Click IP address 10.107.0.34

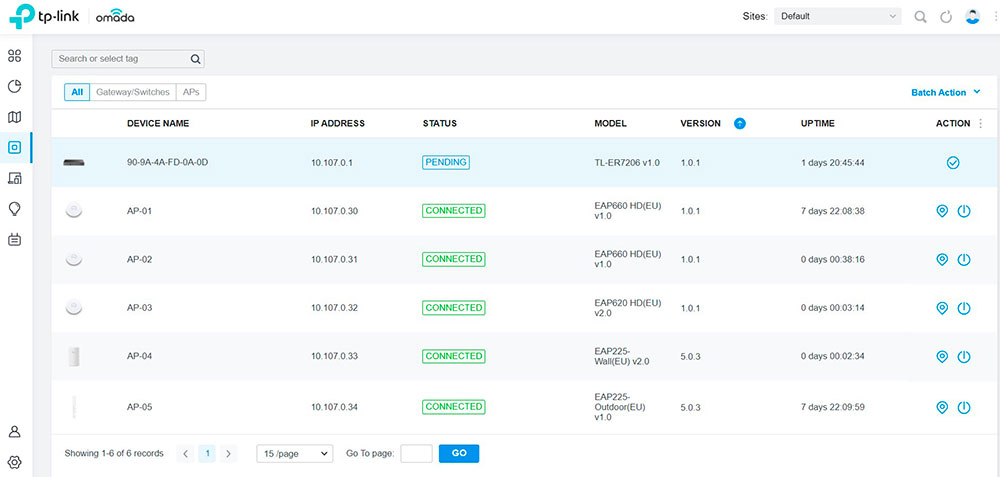[334, 407]
